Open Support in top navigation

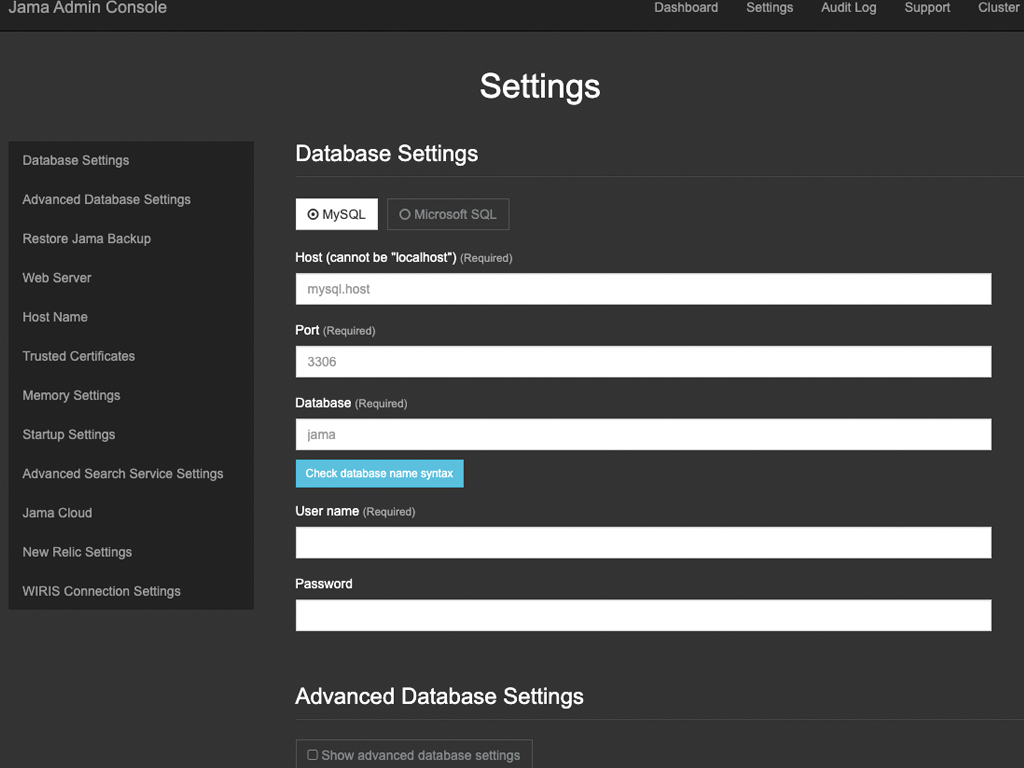coord(927,8)
